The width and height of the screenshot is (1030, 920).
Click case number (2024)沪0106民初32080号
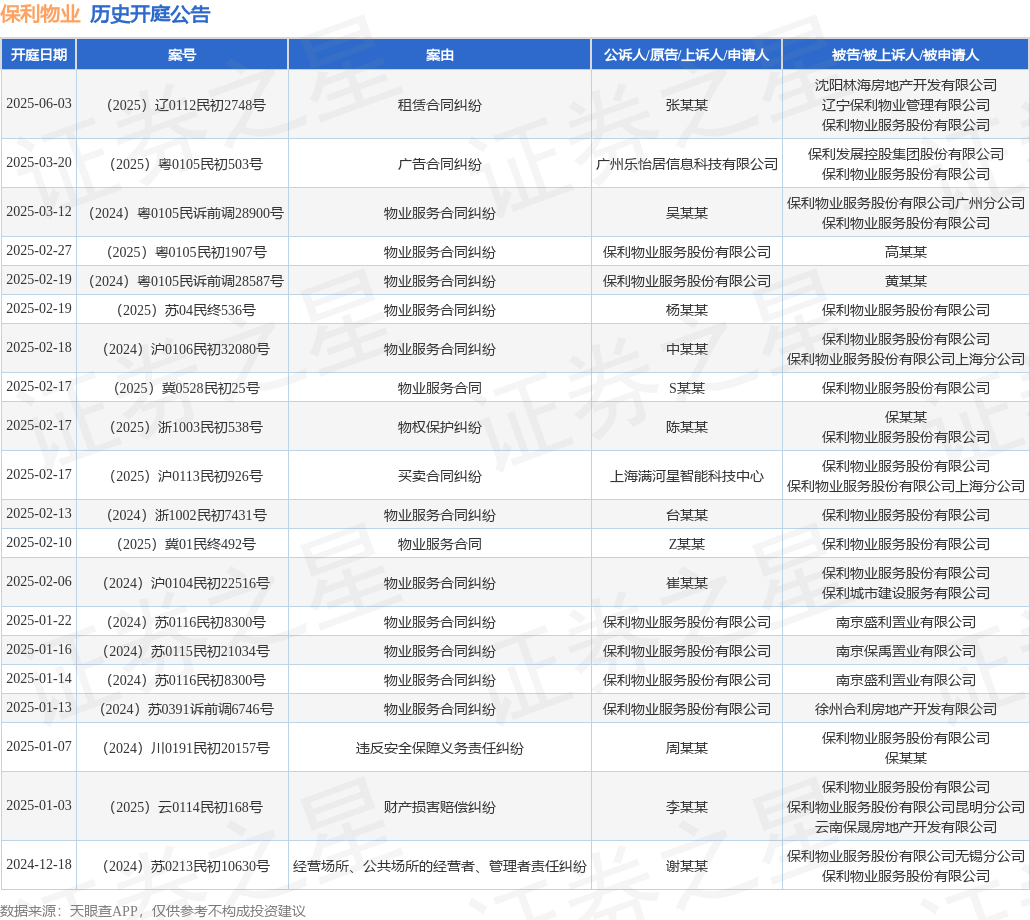click(186, 349)
